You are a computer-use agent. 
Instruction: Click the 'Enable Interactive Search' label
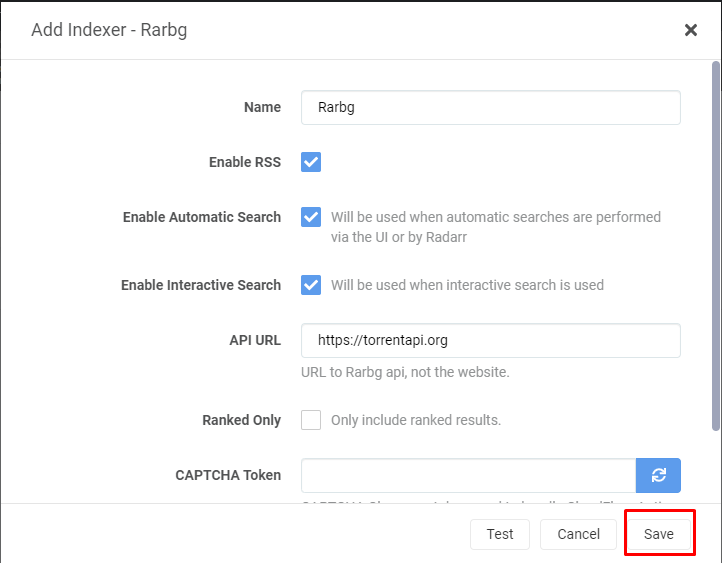(201, 285)
